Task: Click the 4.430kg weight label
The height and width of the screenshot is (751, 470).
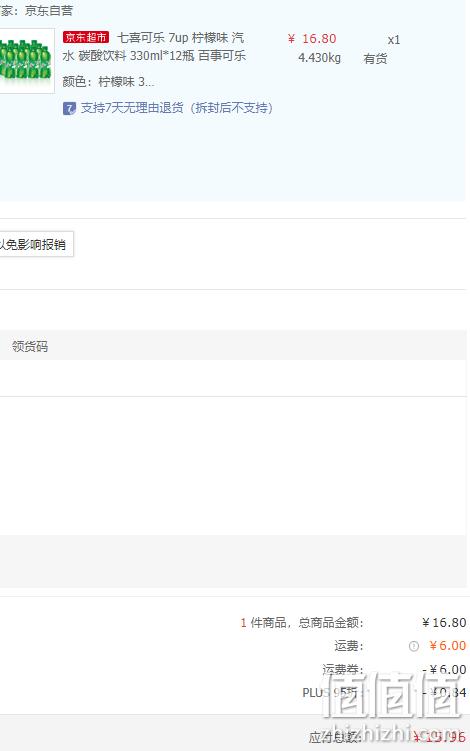Action: point(319,58)
